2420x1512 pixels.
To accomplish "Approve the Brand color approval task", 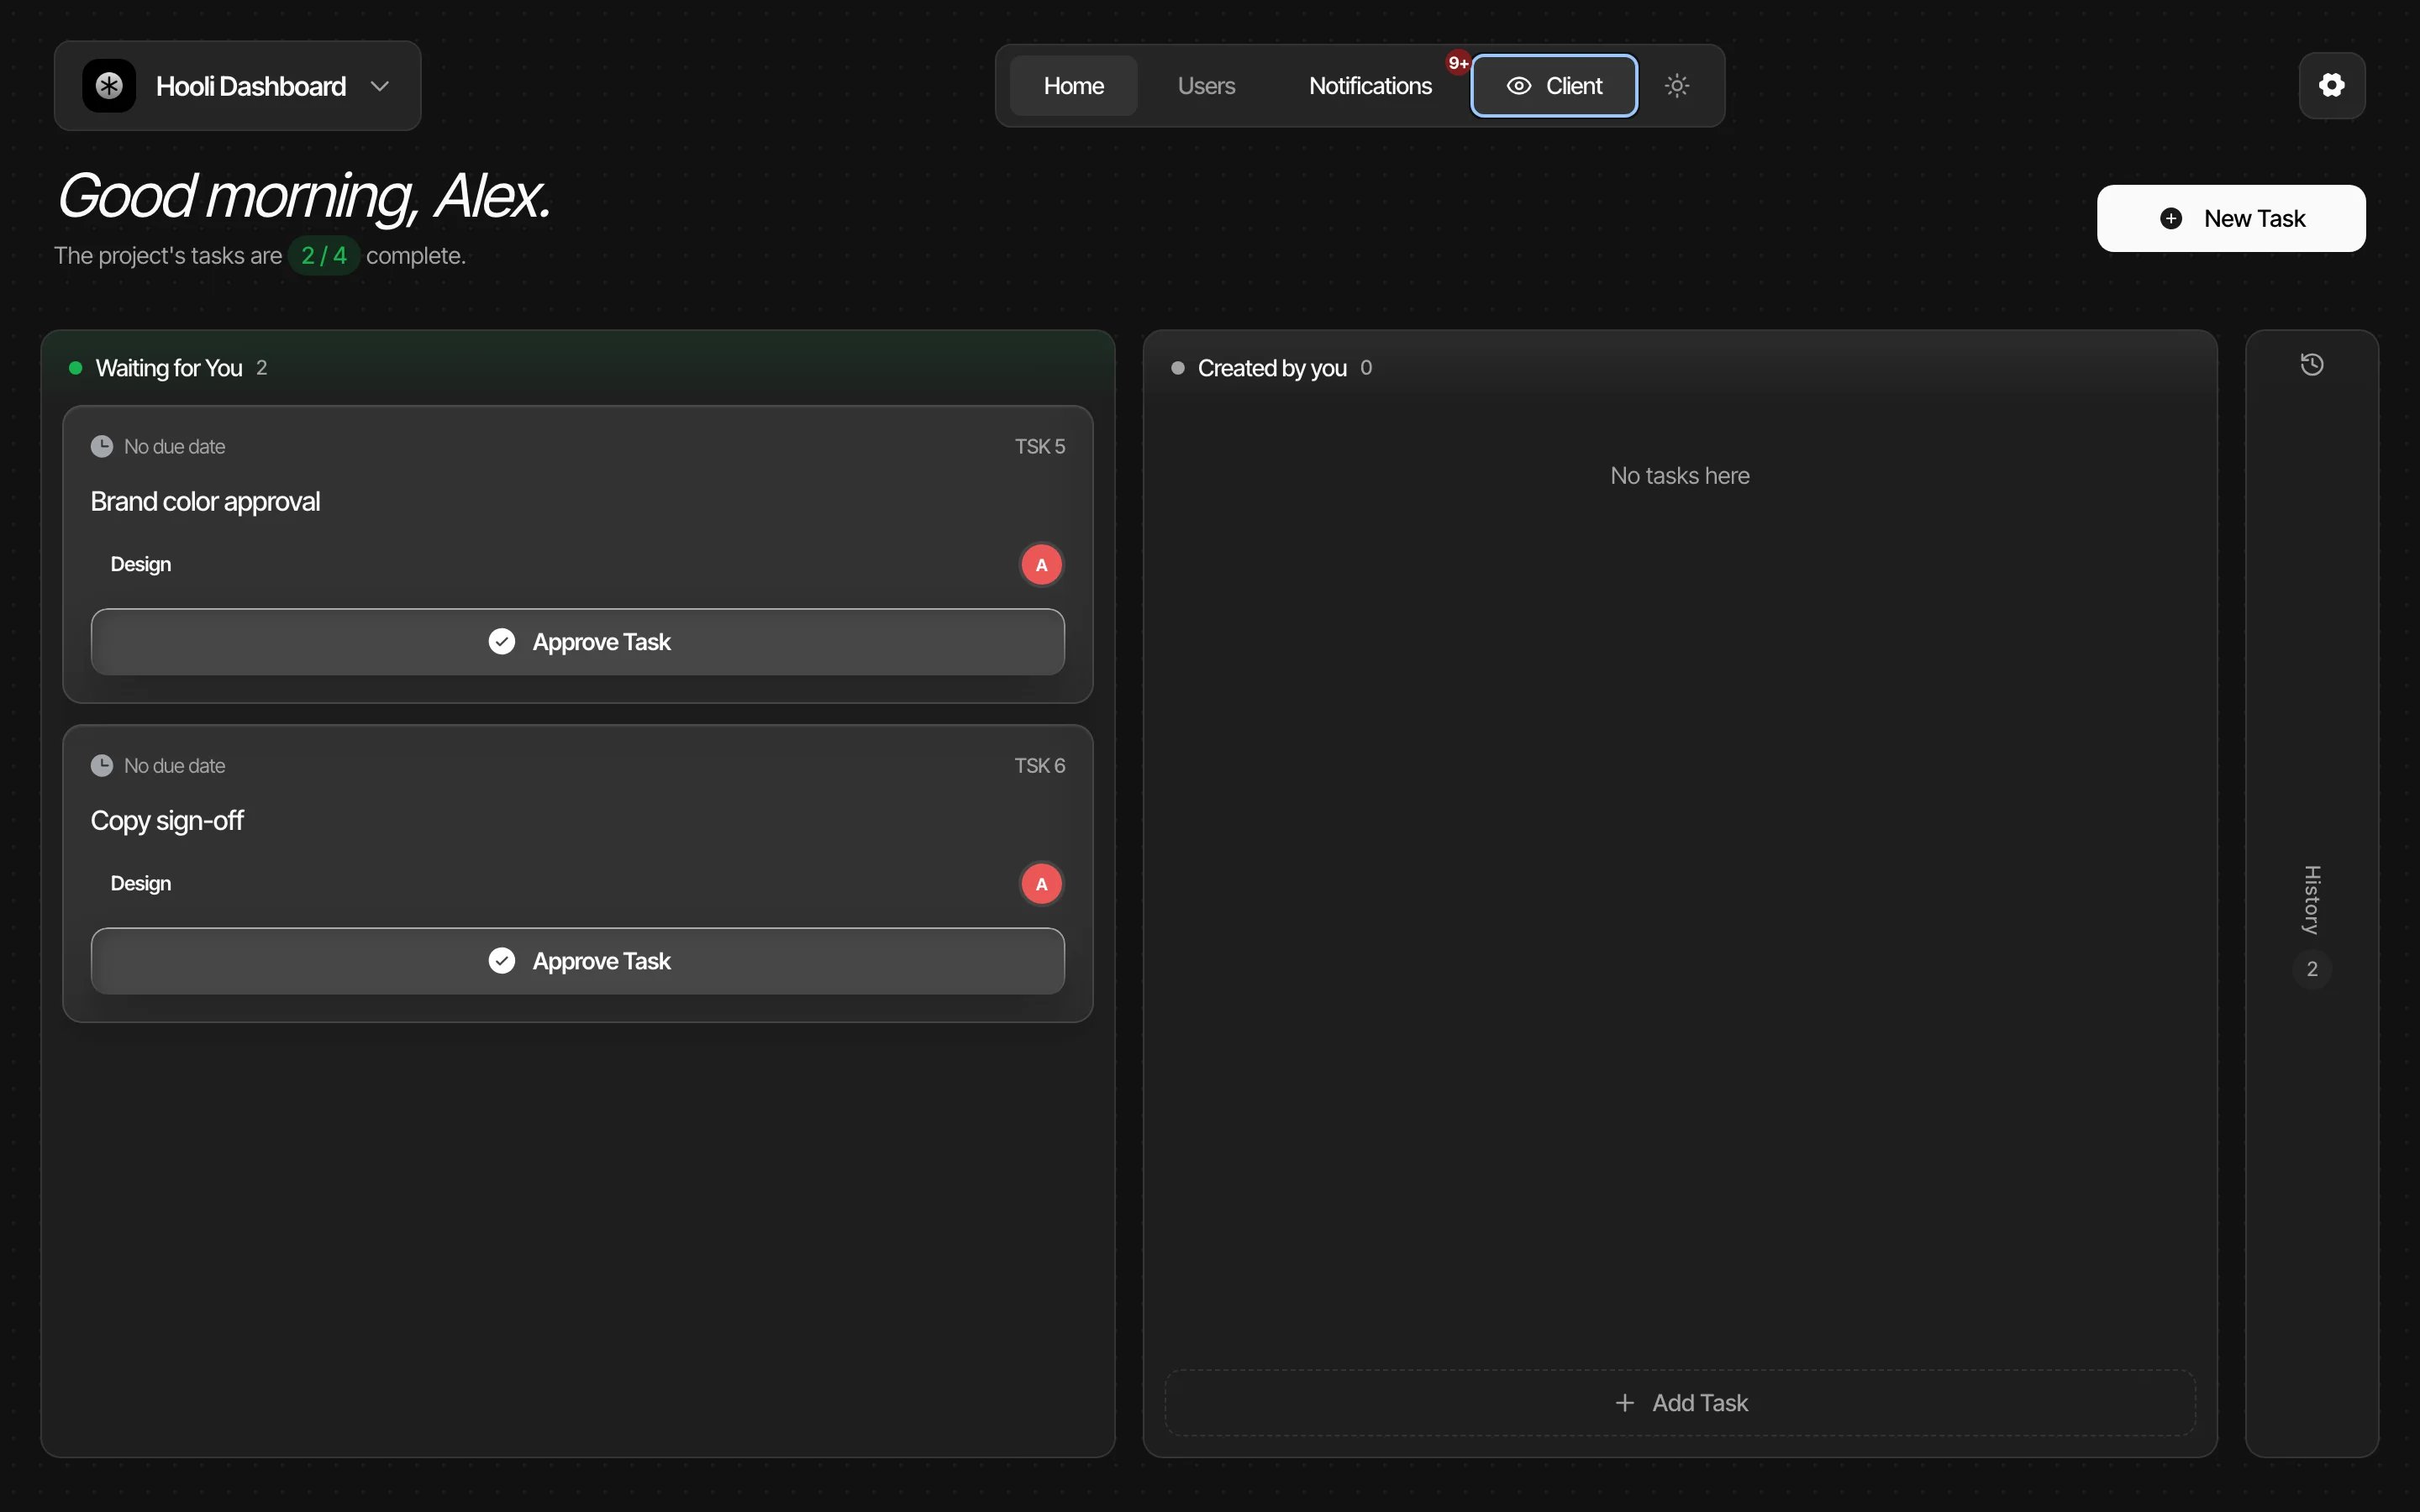I will point(578,642).
